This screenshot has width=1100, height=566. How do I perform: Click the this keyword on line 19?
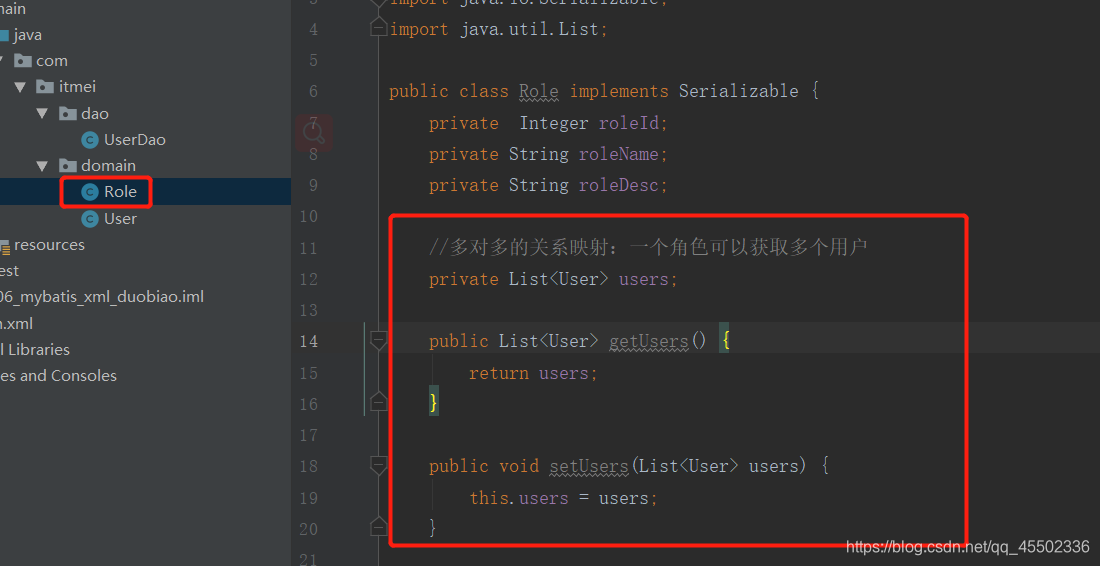click(x=489, y=498)
